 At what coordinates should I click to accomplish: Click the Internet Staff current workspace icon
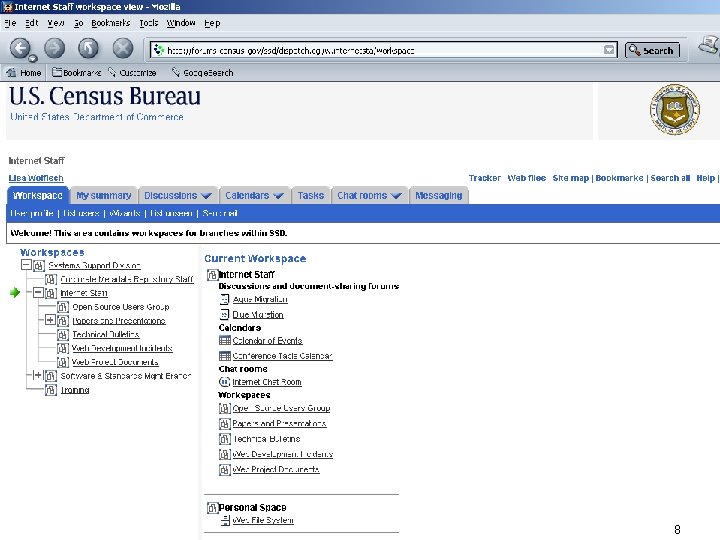[x=212, y=275]
